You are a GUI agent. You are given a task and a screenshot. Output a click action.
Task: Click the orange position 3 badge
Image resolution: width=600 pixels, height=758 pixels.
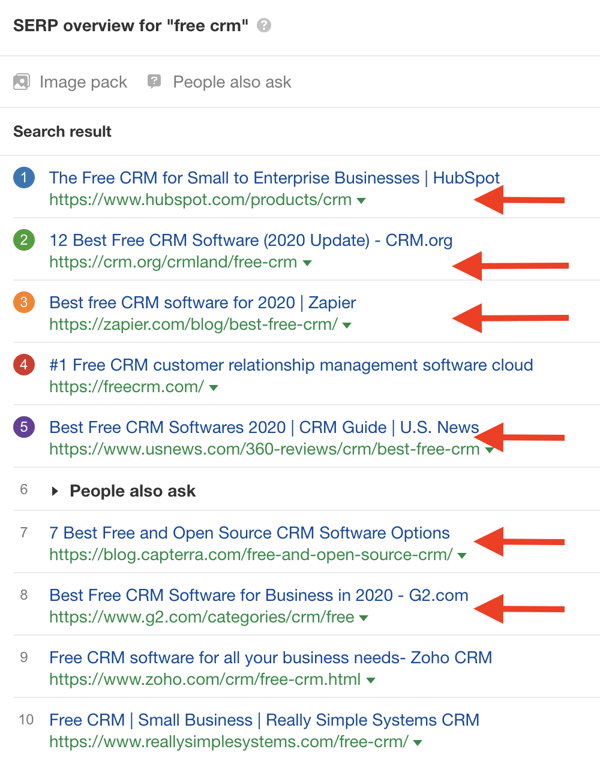25,302
